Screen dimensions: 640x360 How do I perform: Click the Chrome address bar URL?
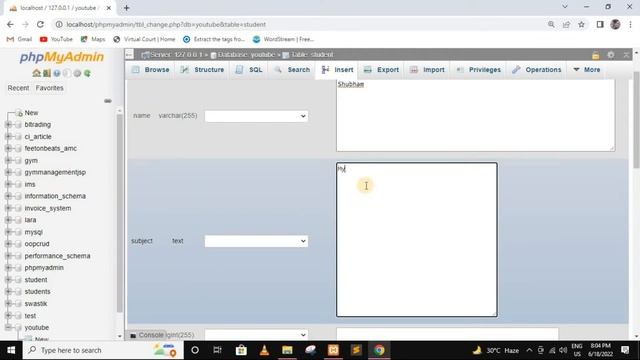click(x=166, y=24)
